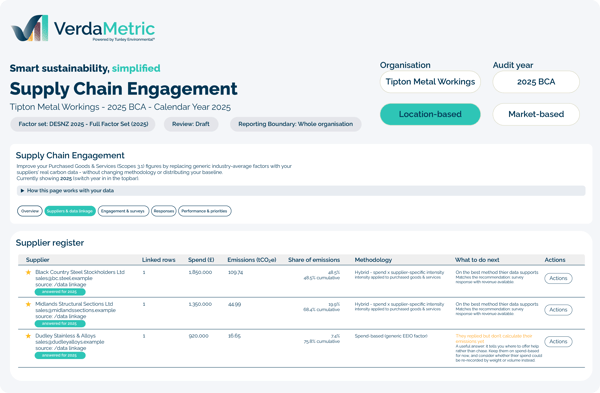Switch to Performance & priorities tab
Screen dimensions: 600x393
(x=205, y=211)
